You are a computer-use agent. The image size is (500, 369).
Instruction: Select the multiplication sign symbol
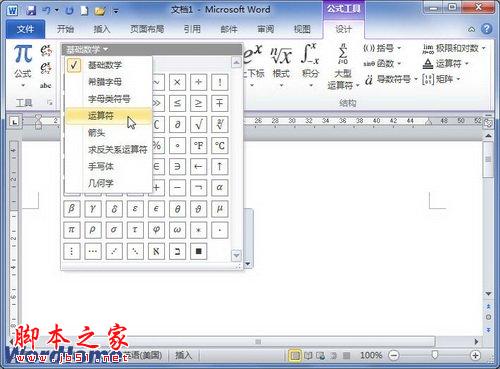[x=177, y=82]
